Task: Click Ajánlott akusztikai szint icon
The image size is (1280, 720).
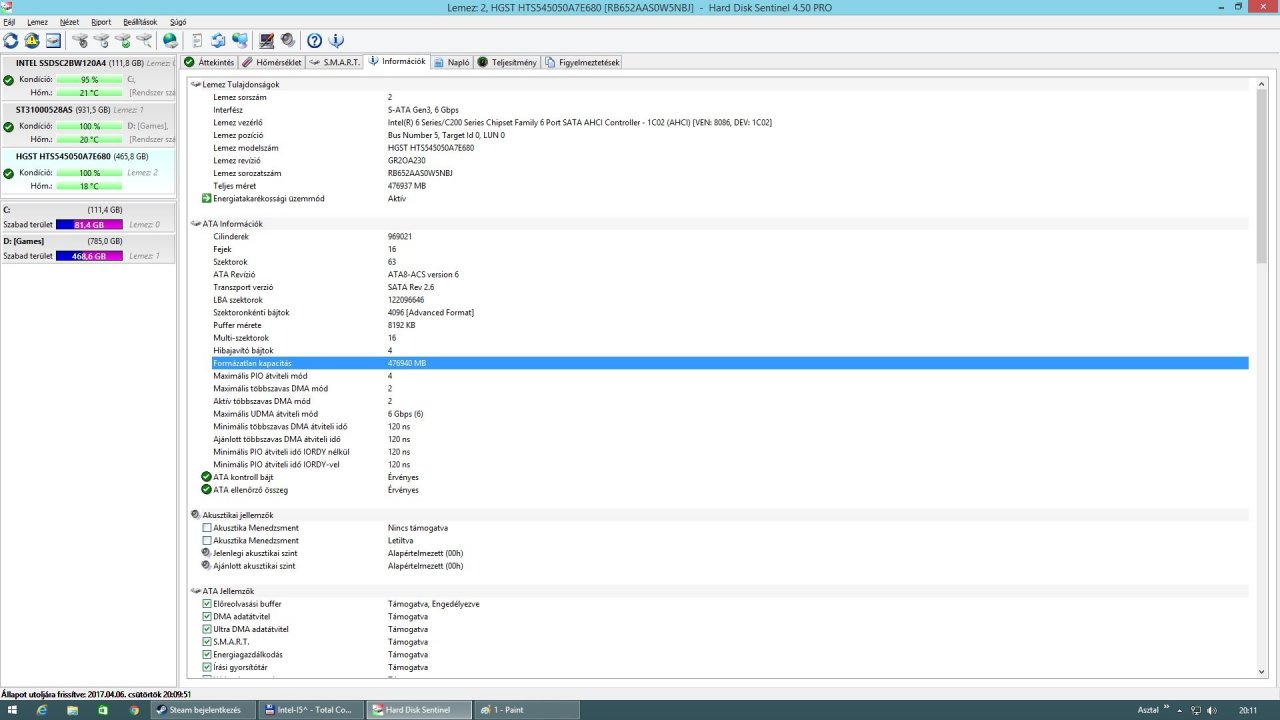Action: click(x=207, y=566)
